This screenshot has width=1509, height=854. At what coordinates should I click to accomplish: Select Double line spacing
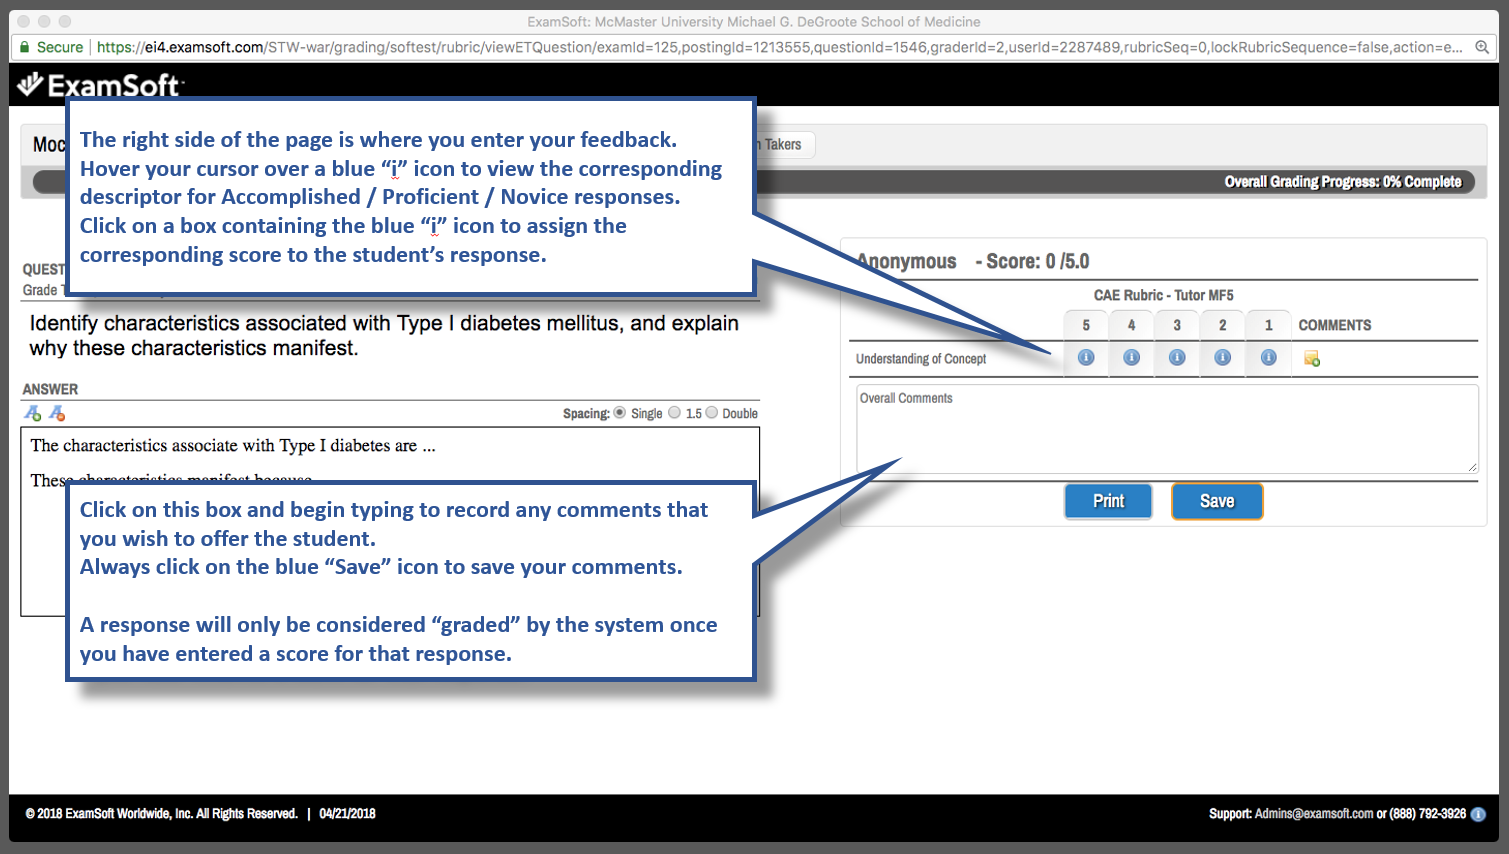click(712, 413)
